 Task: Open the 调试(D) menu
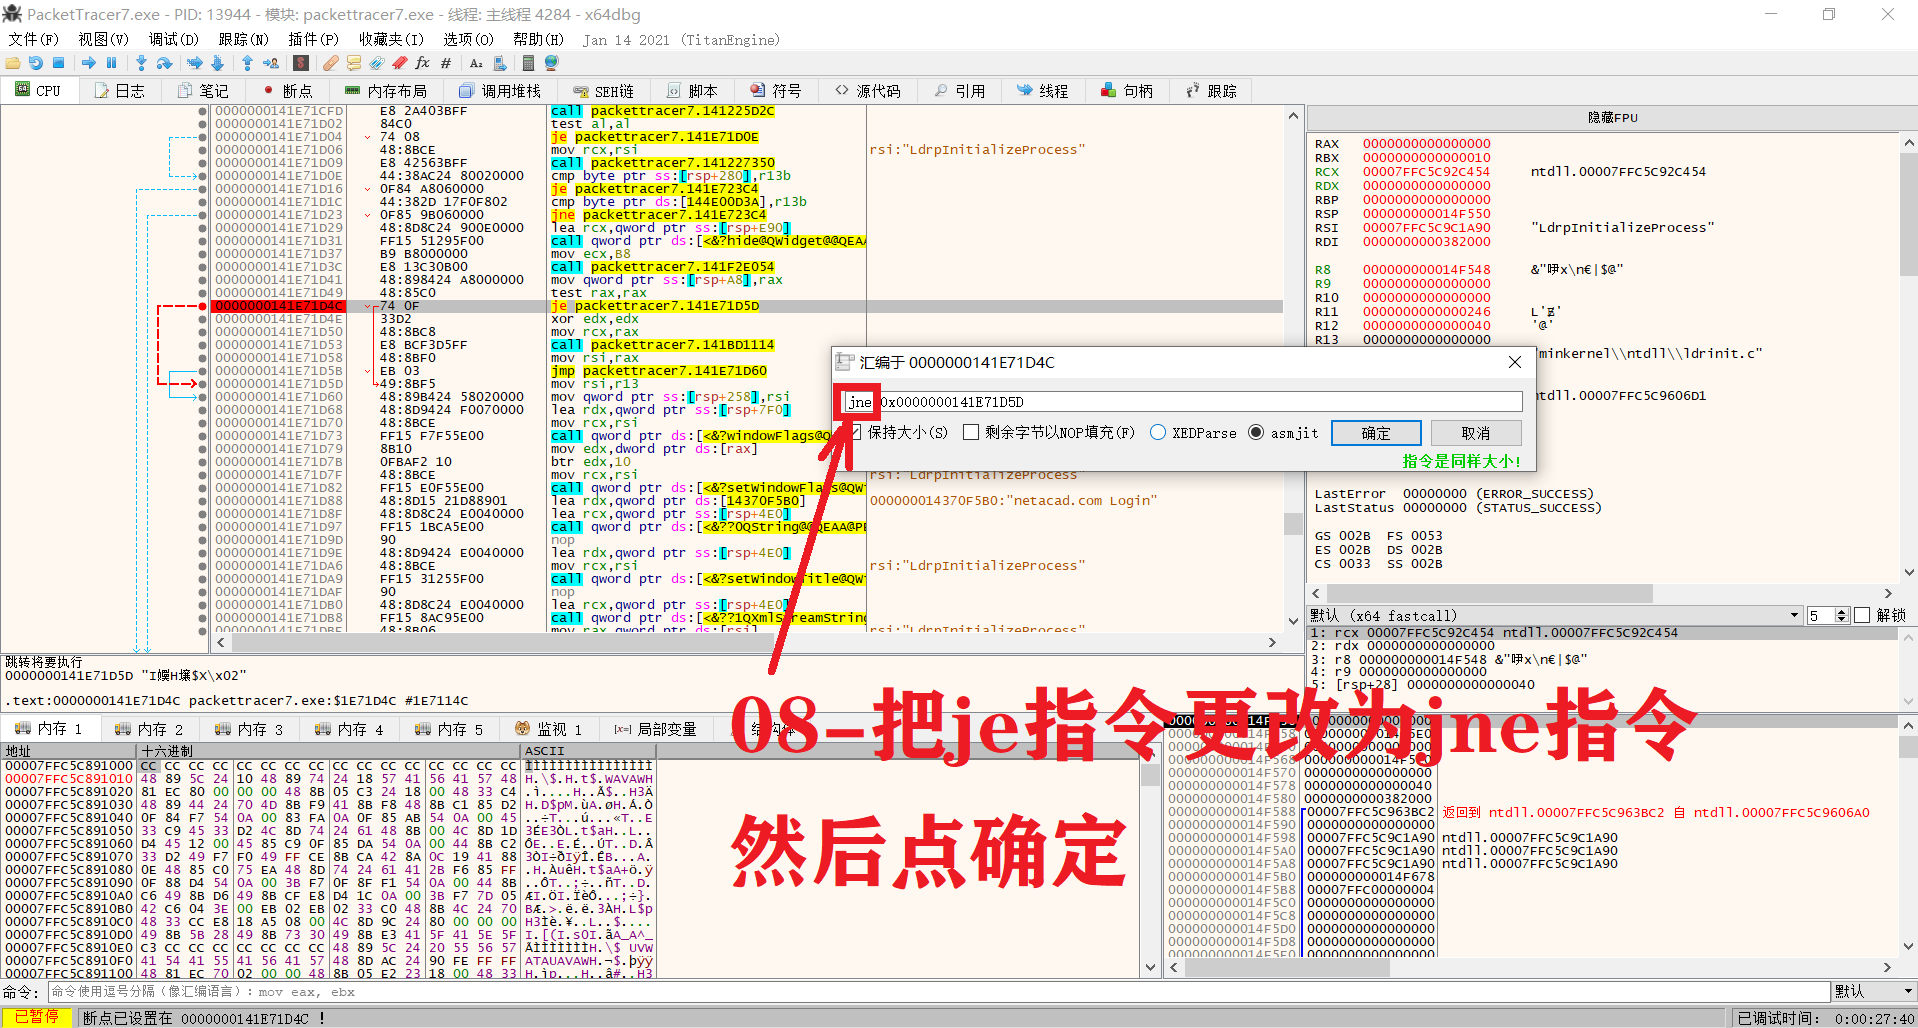[172, 40]
